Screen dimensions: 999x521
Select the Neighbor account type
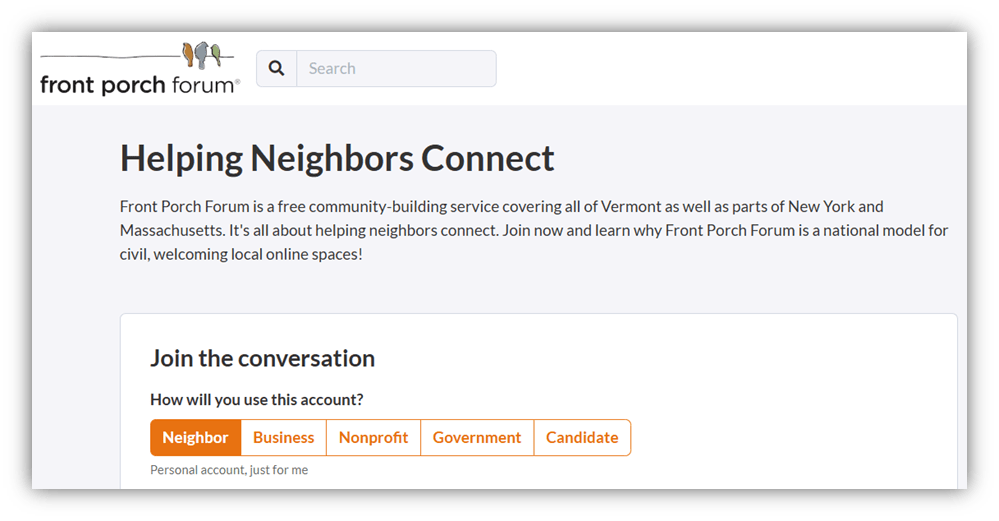click(195, 438)
